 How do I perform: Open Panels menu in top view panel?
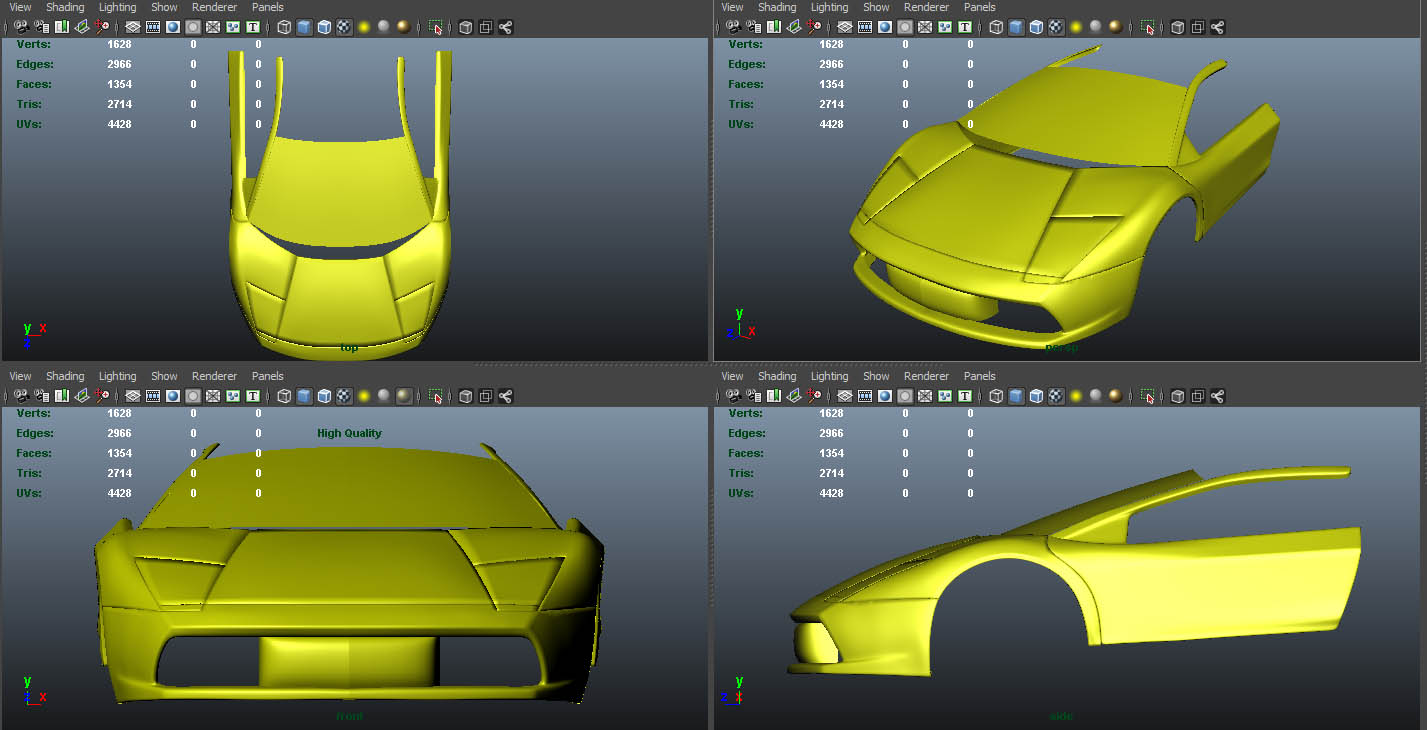tap(268, 7)
